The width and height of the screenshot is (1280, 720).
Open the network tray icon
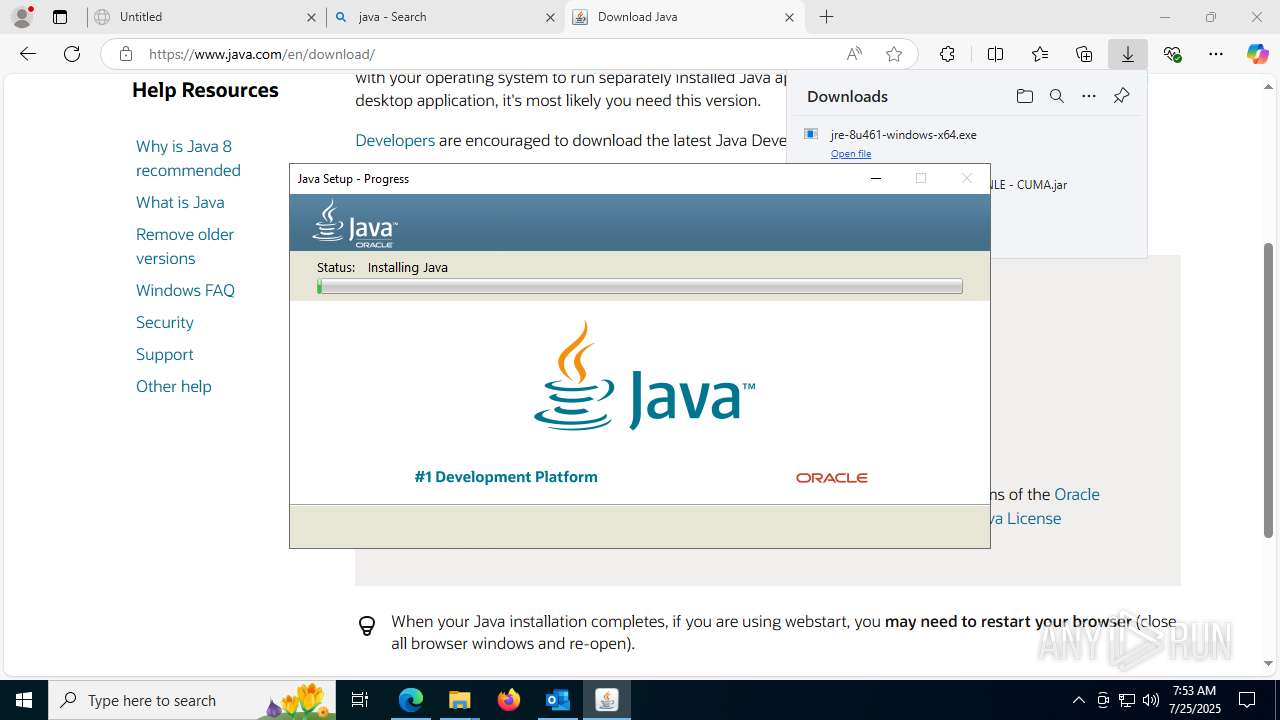[1127, 700]
